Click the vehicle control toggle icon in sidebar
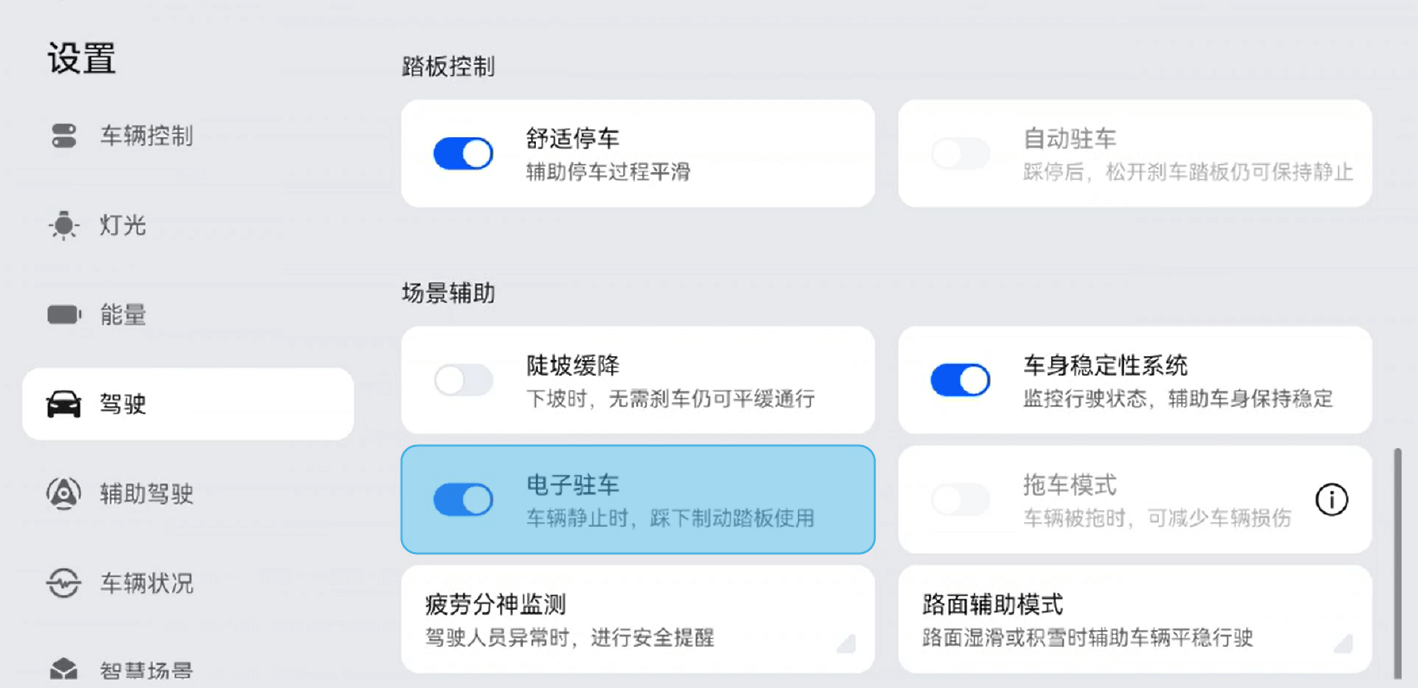The height and width of the screenshot is (688, 1418). (64, 136)
